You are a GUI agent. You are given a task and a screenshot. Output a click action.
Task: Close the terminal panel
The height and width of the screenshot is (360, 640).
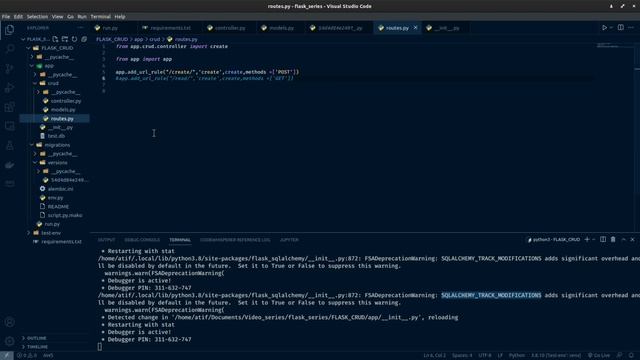tap(633, 240)
